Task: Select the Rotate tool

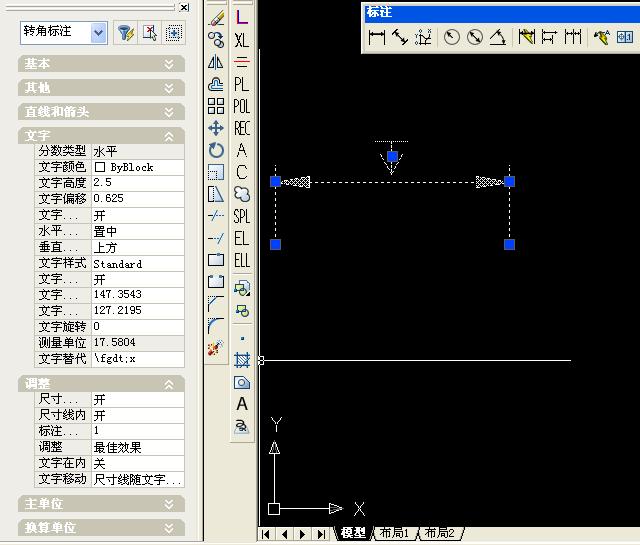Action: 216,150
